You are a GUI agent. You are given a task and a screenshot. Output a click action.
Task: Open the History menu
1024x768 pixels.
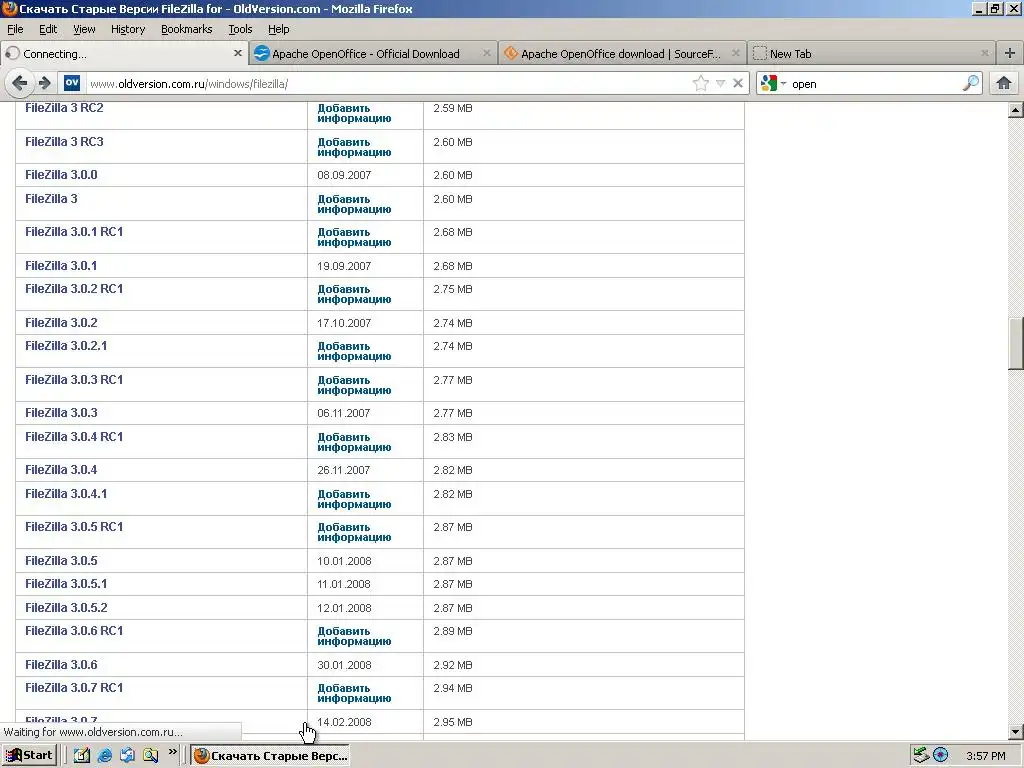click(x=127, y=29)
